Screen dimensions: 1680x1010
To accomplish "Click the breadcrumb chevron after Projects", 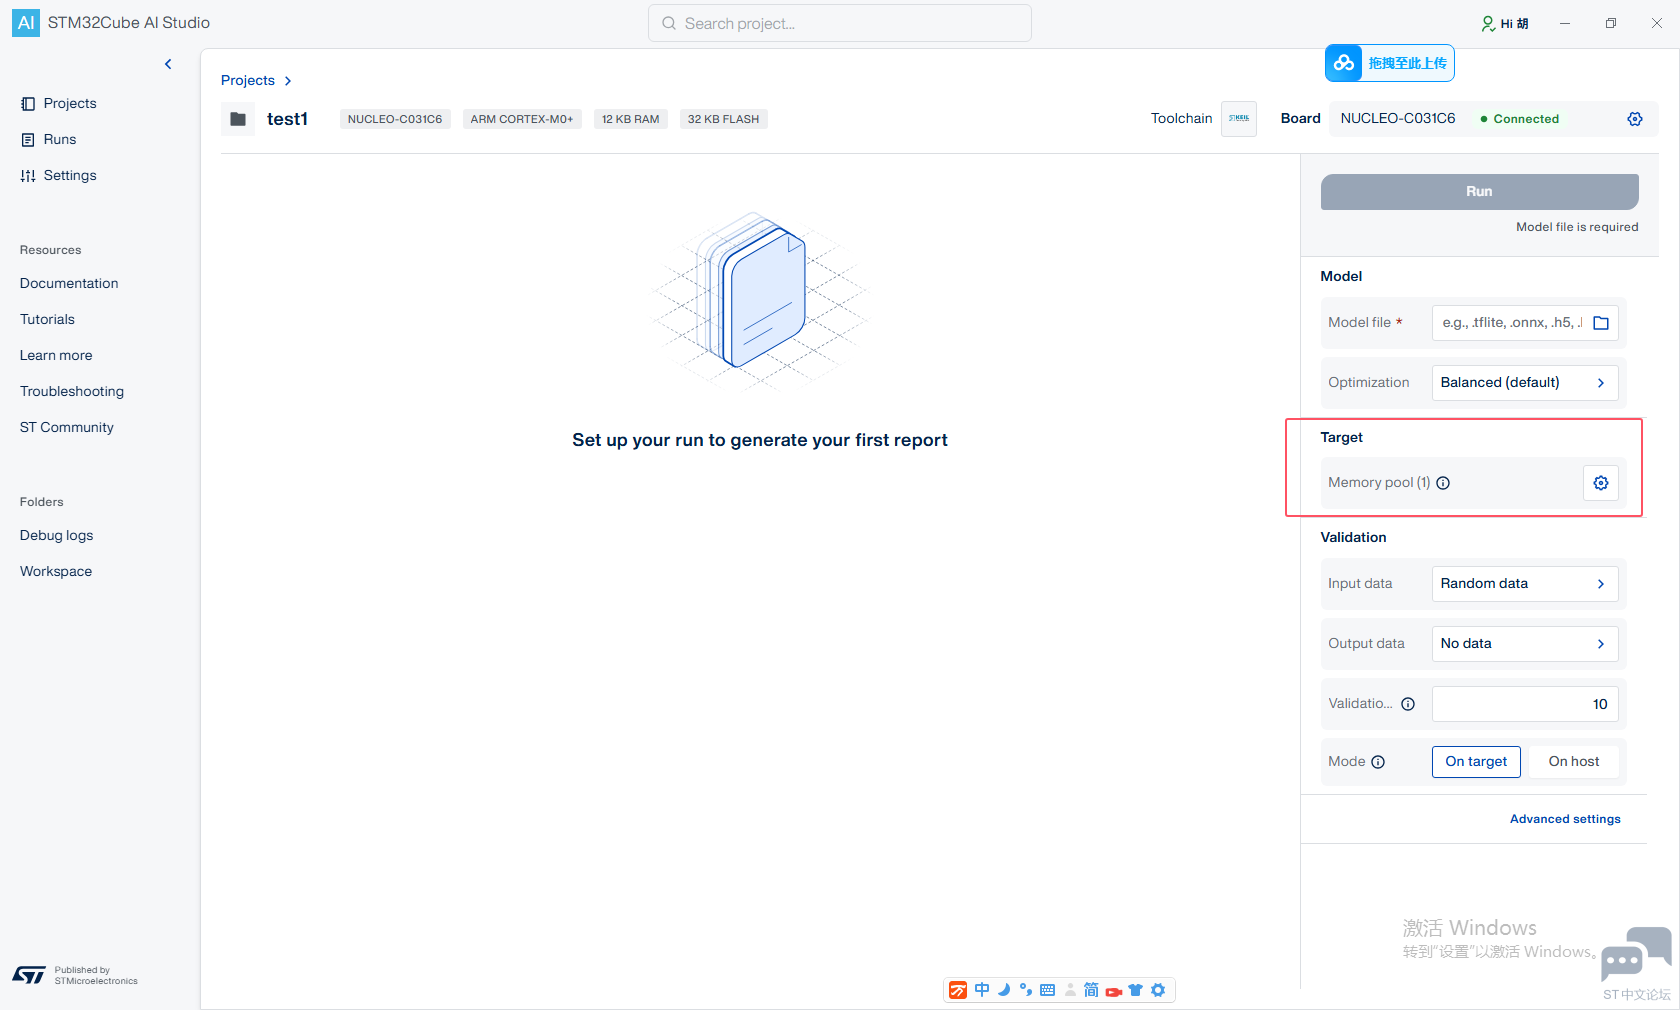I will click(x=288, y=81).
